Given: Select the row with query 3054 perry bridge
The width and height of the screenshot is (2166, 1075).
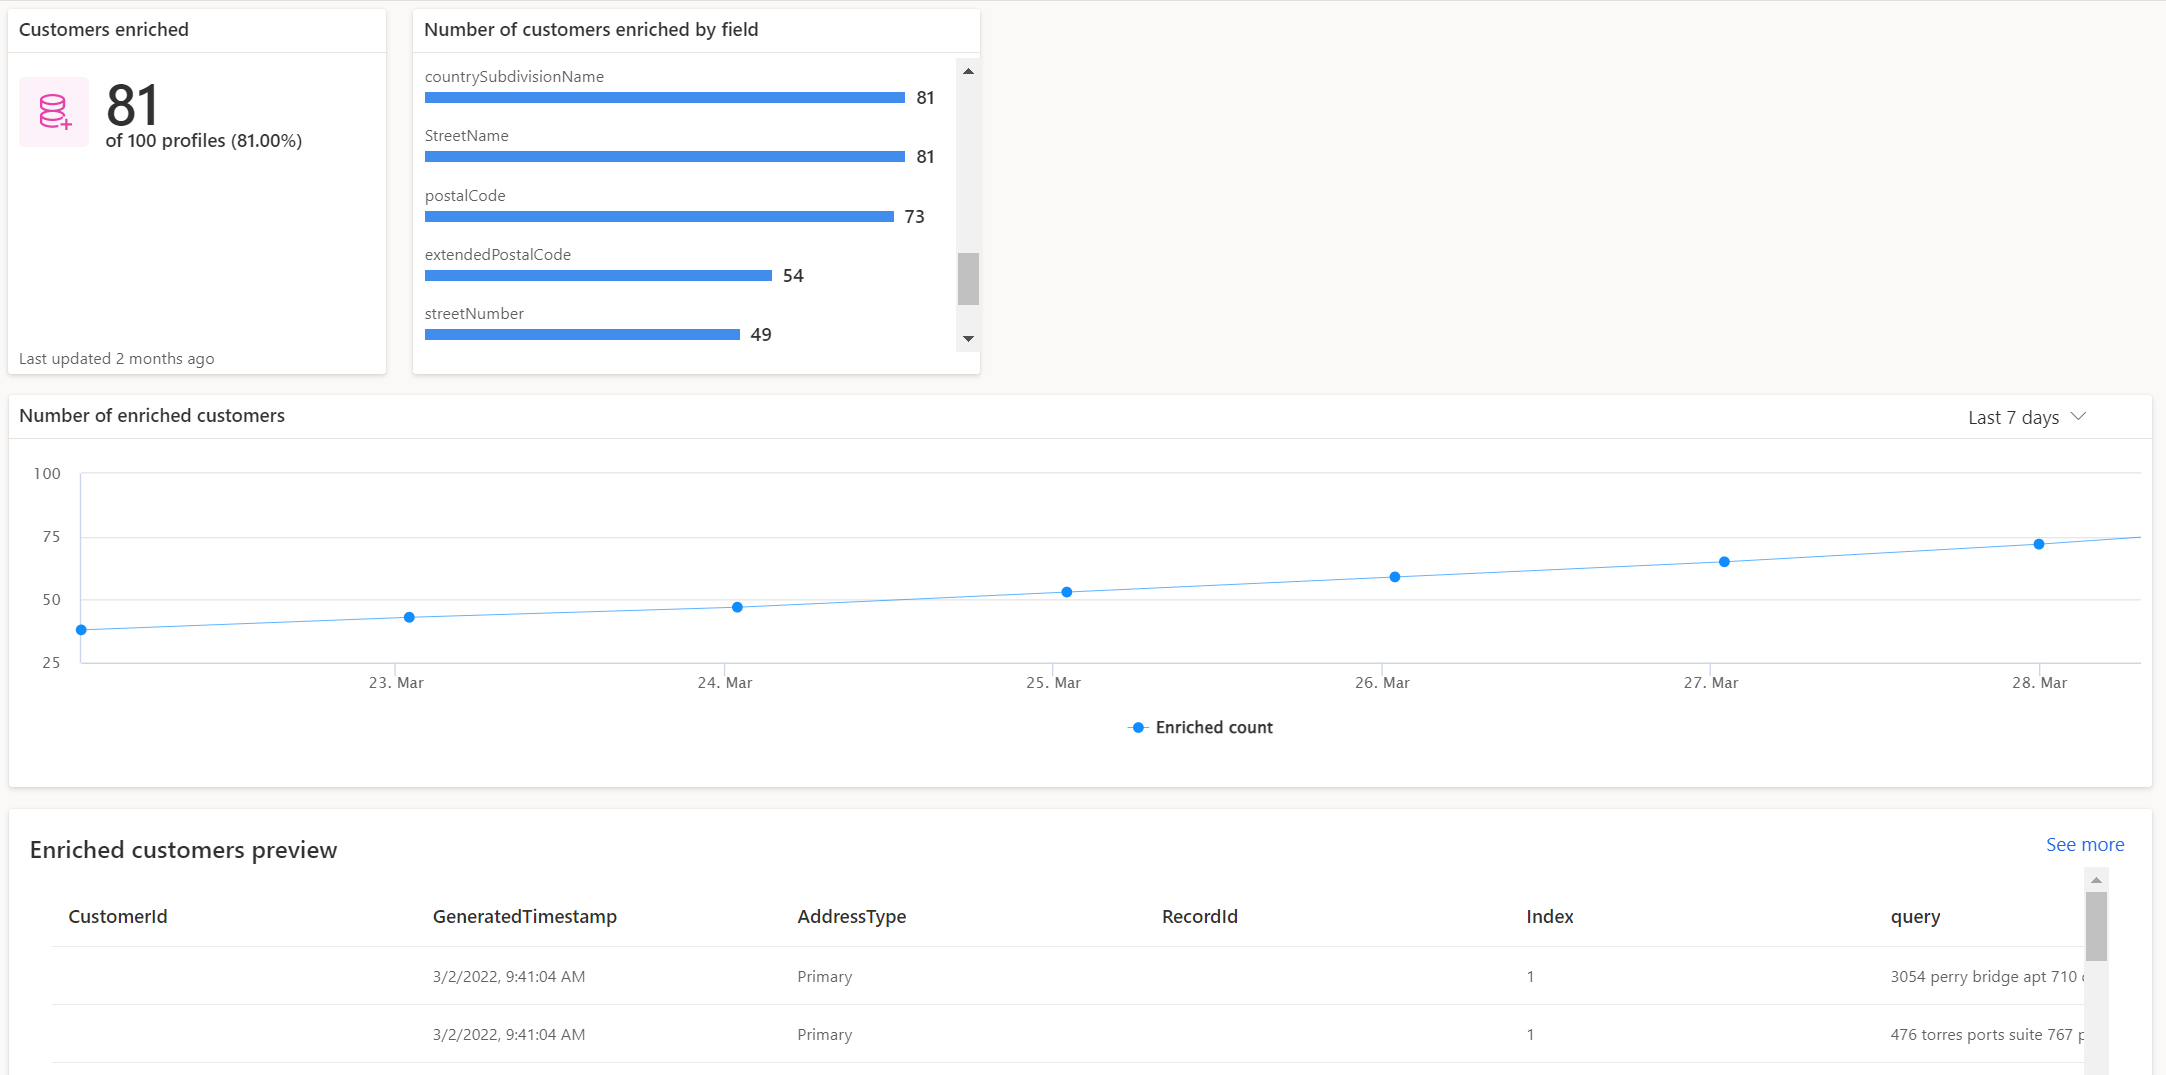Looking at the screenshot, I should tap(1000, 976).
